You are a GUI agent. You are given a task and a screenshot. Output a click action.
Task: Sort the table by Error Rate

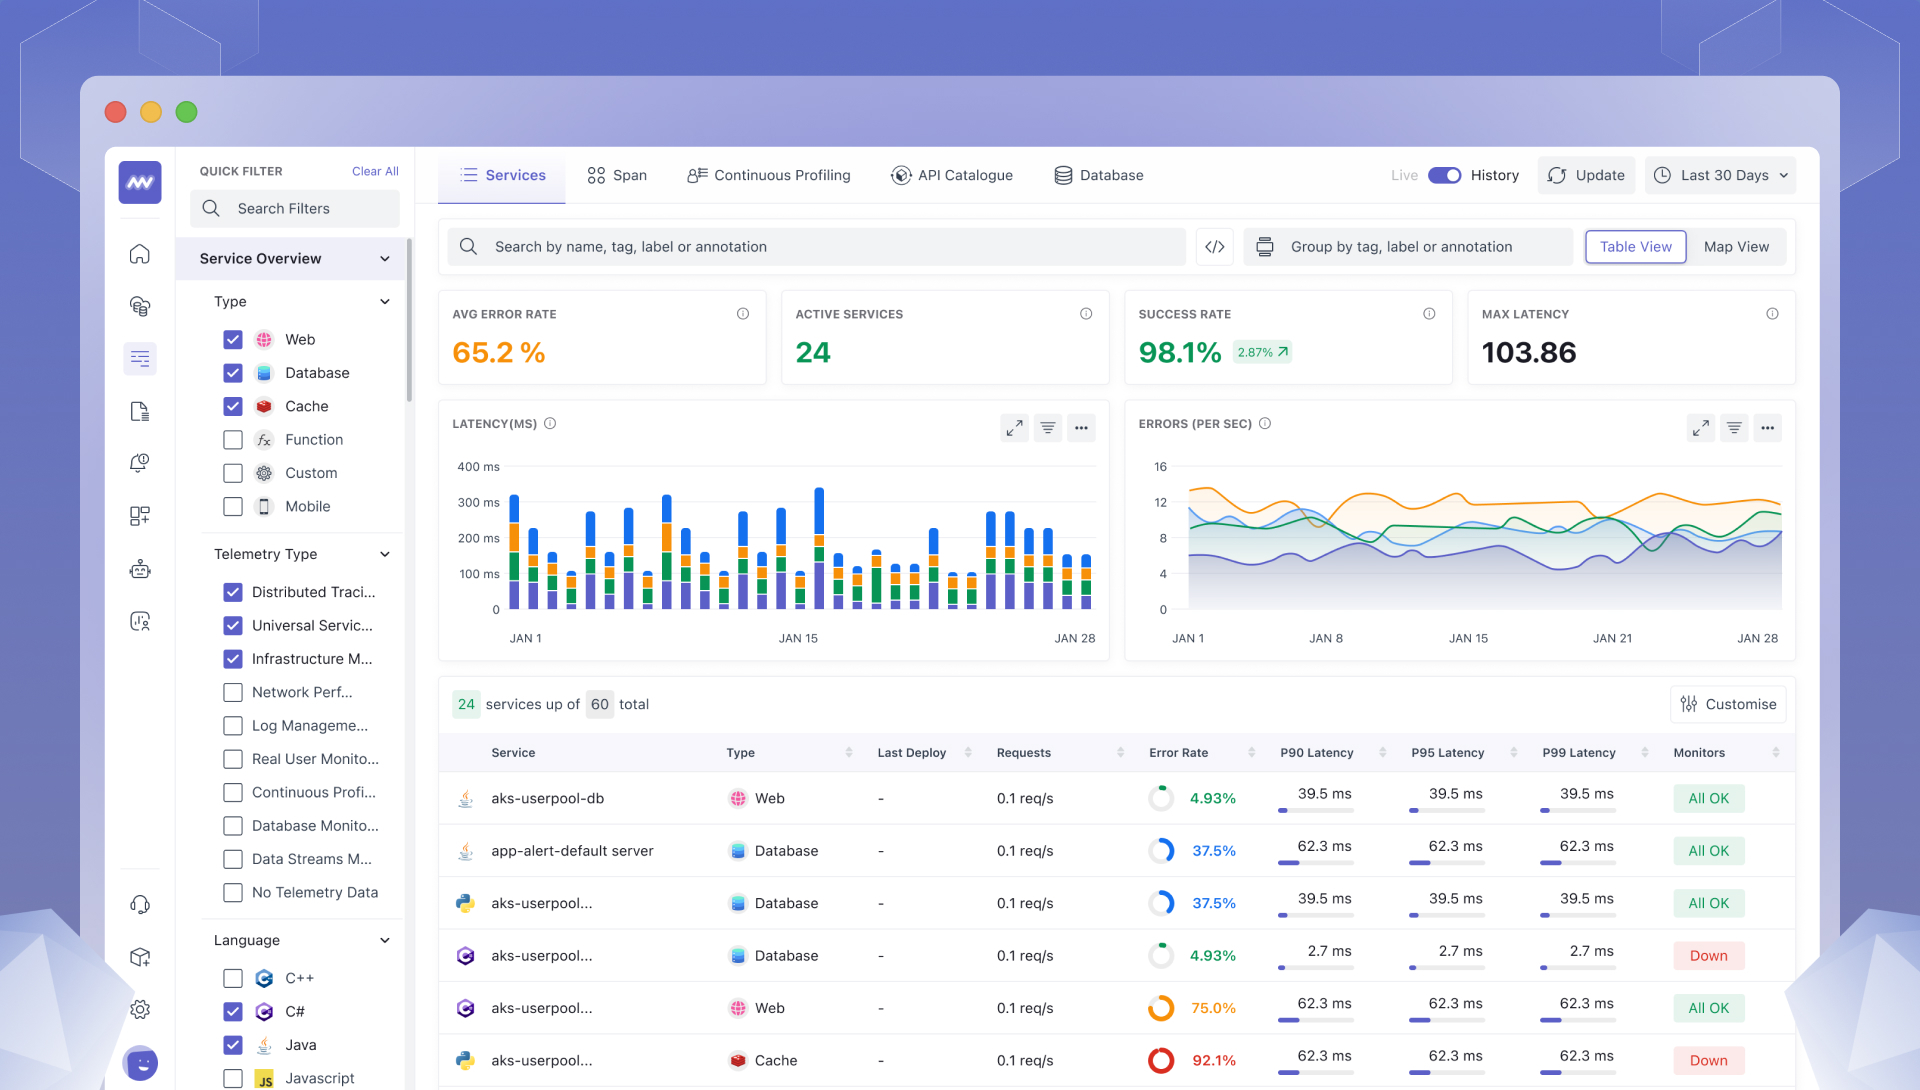click(1250, 752)
